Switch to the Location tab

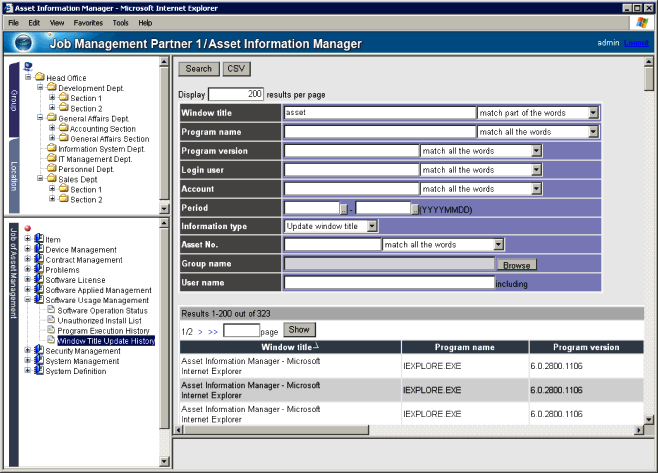[14, 174]
